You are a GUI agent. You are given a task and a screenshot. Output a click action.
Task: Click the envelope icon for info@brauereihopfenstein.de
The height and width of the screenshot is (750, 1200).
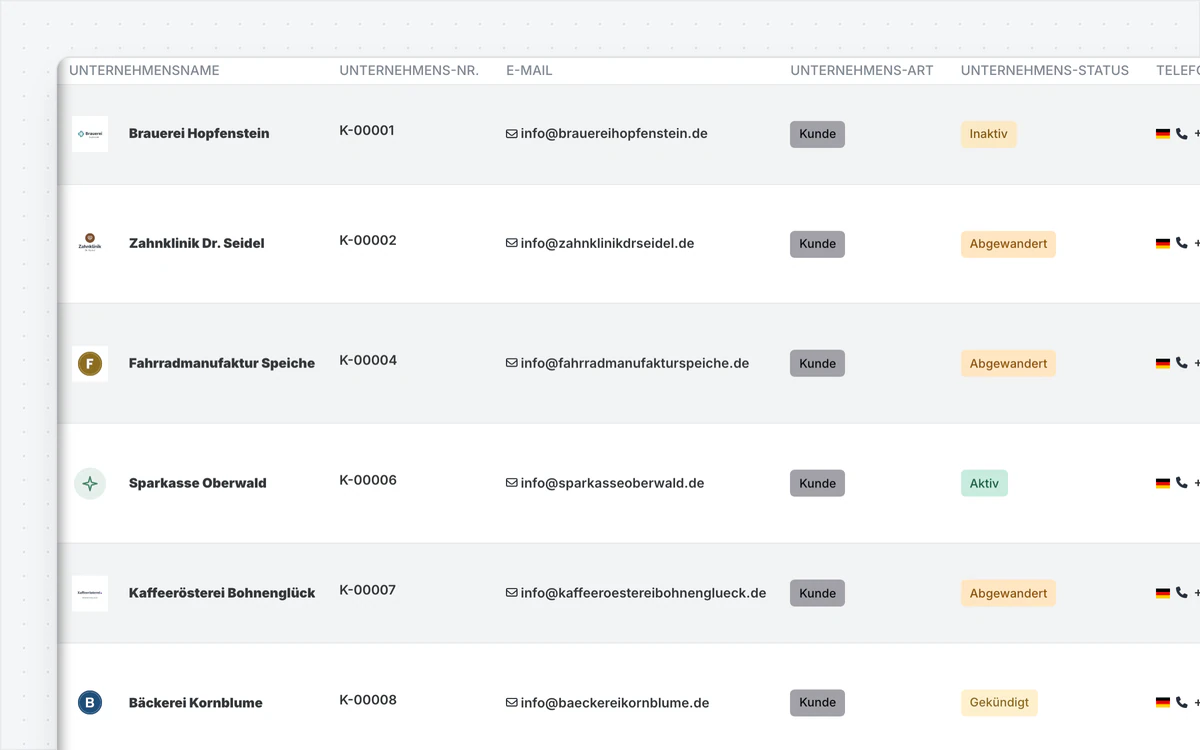[x=512, y=134]
